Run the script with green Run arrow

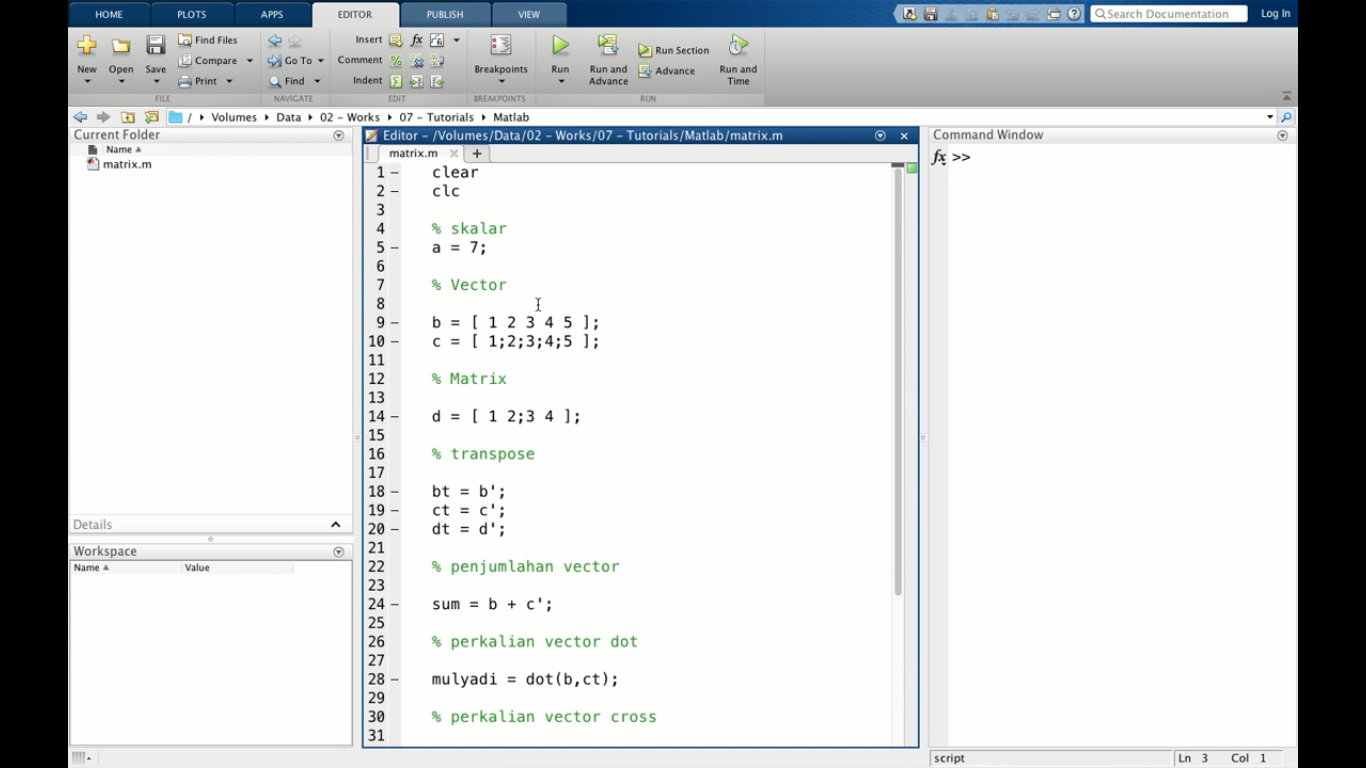(x=560, y=45)
